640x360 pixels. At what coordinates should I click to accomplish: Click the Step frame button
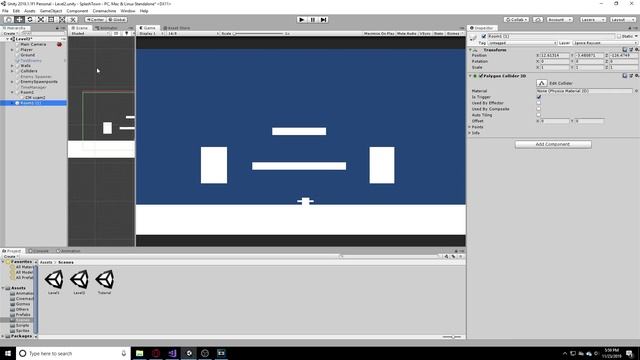point(324,20)
